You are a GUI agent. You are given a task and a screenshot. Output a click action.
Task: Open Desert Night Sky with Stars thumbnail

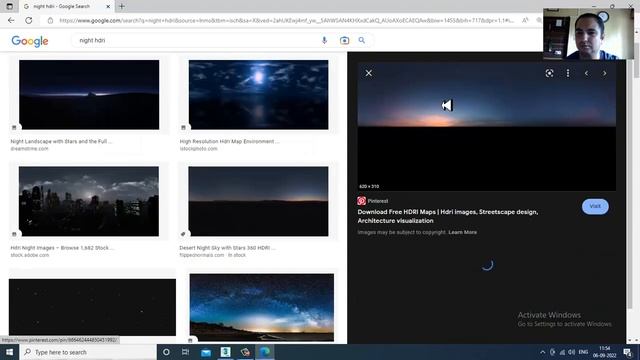(258, 201)
